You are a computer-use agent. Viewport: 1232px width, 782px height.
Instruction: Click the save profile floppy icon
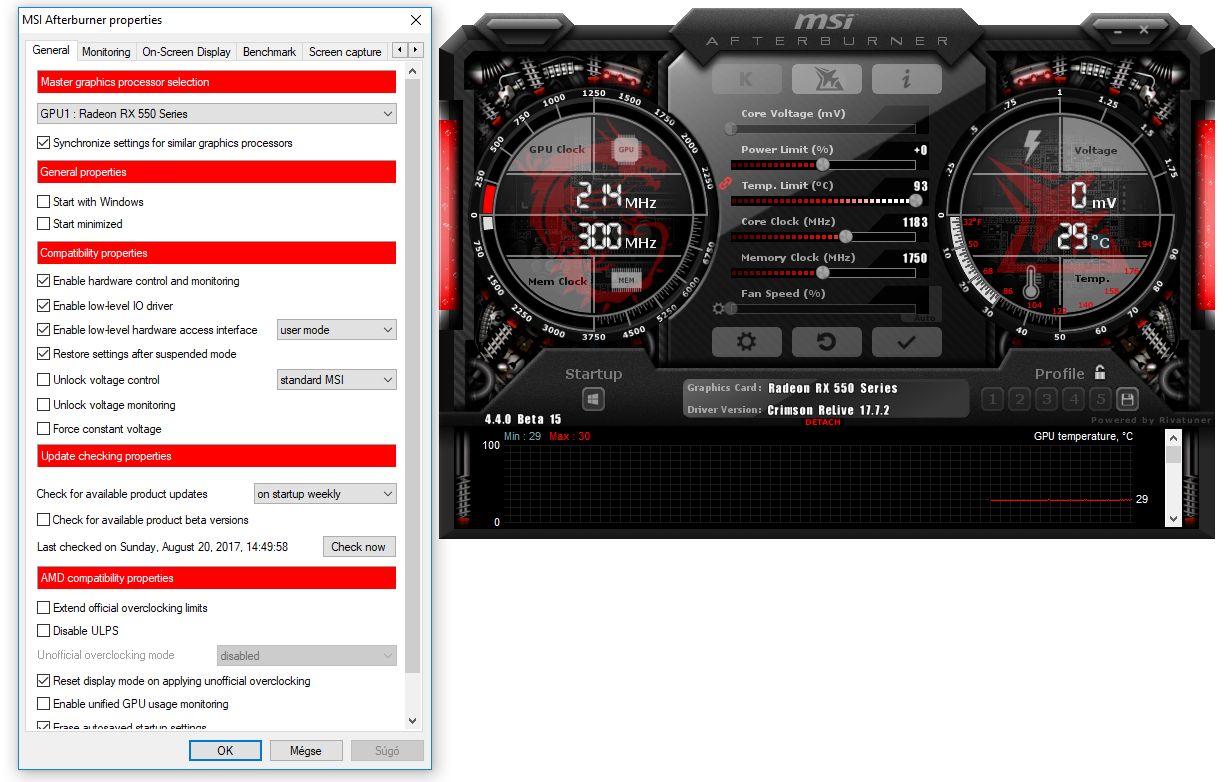pyautogui.click(x=1128, y=400)
